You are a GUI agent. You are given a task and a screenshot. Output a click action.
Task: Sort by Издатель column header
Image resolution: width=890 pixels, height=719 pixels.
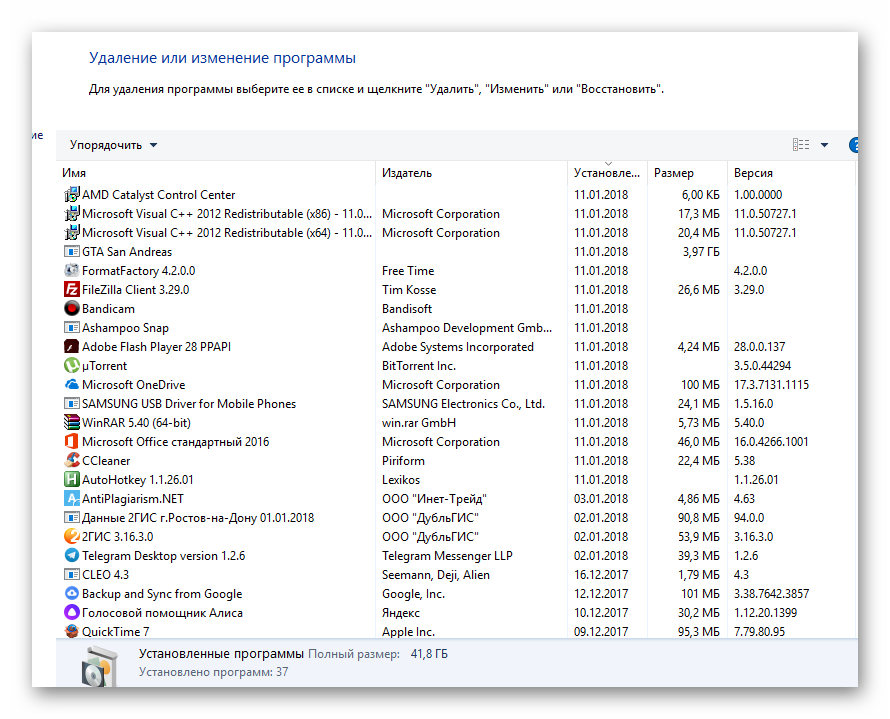click(x=471, y=173)
